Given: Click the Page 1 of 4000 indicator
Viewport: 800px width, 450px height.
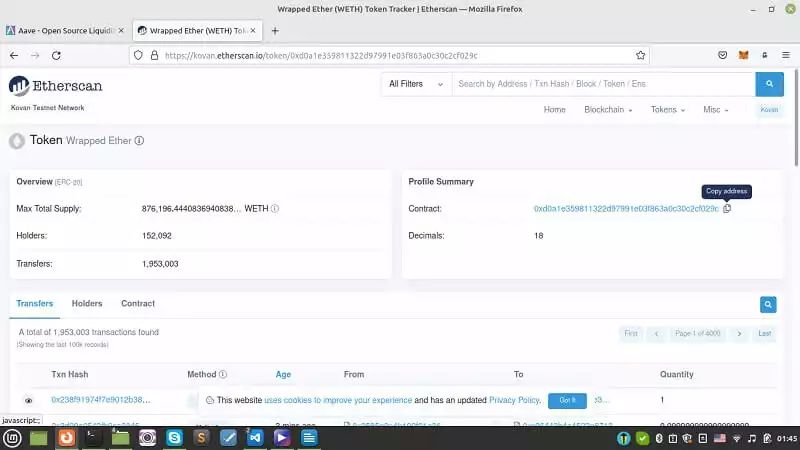Looking at the screenshot, I should [697, 334].
